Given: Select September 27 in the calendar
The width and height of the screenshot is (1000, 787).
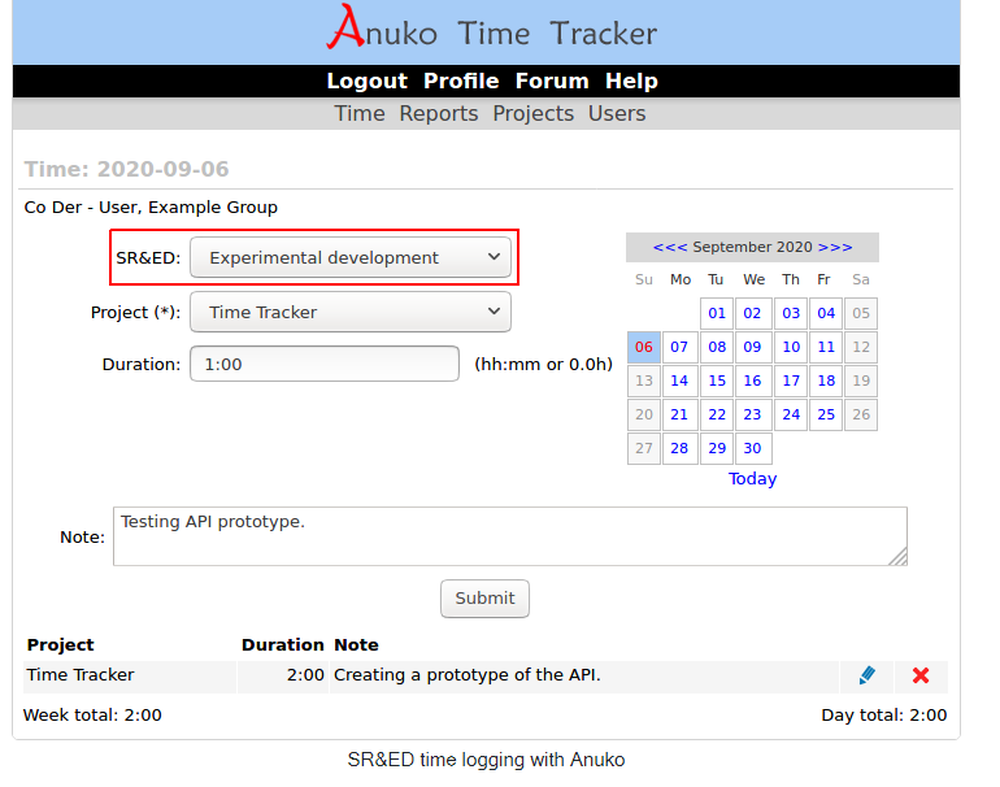Looking at the screenshot, I should click(643, 448).
